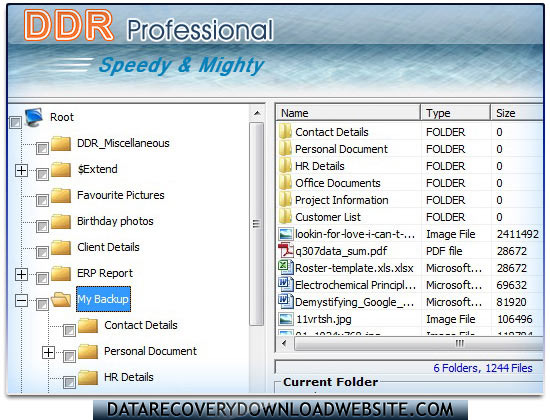Click the $Extend folder icon in tree

[61, 169]
